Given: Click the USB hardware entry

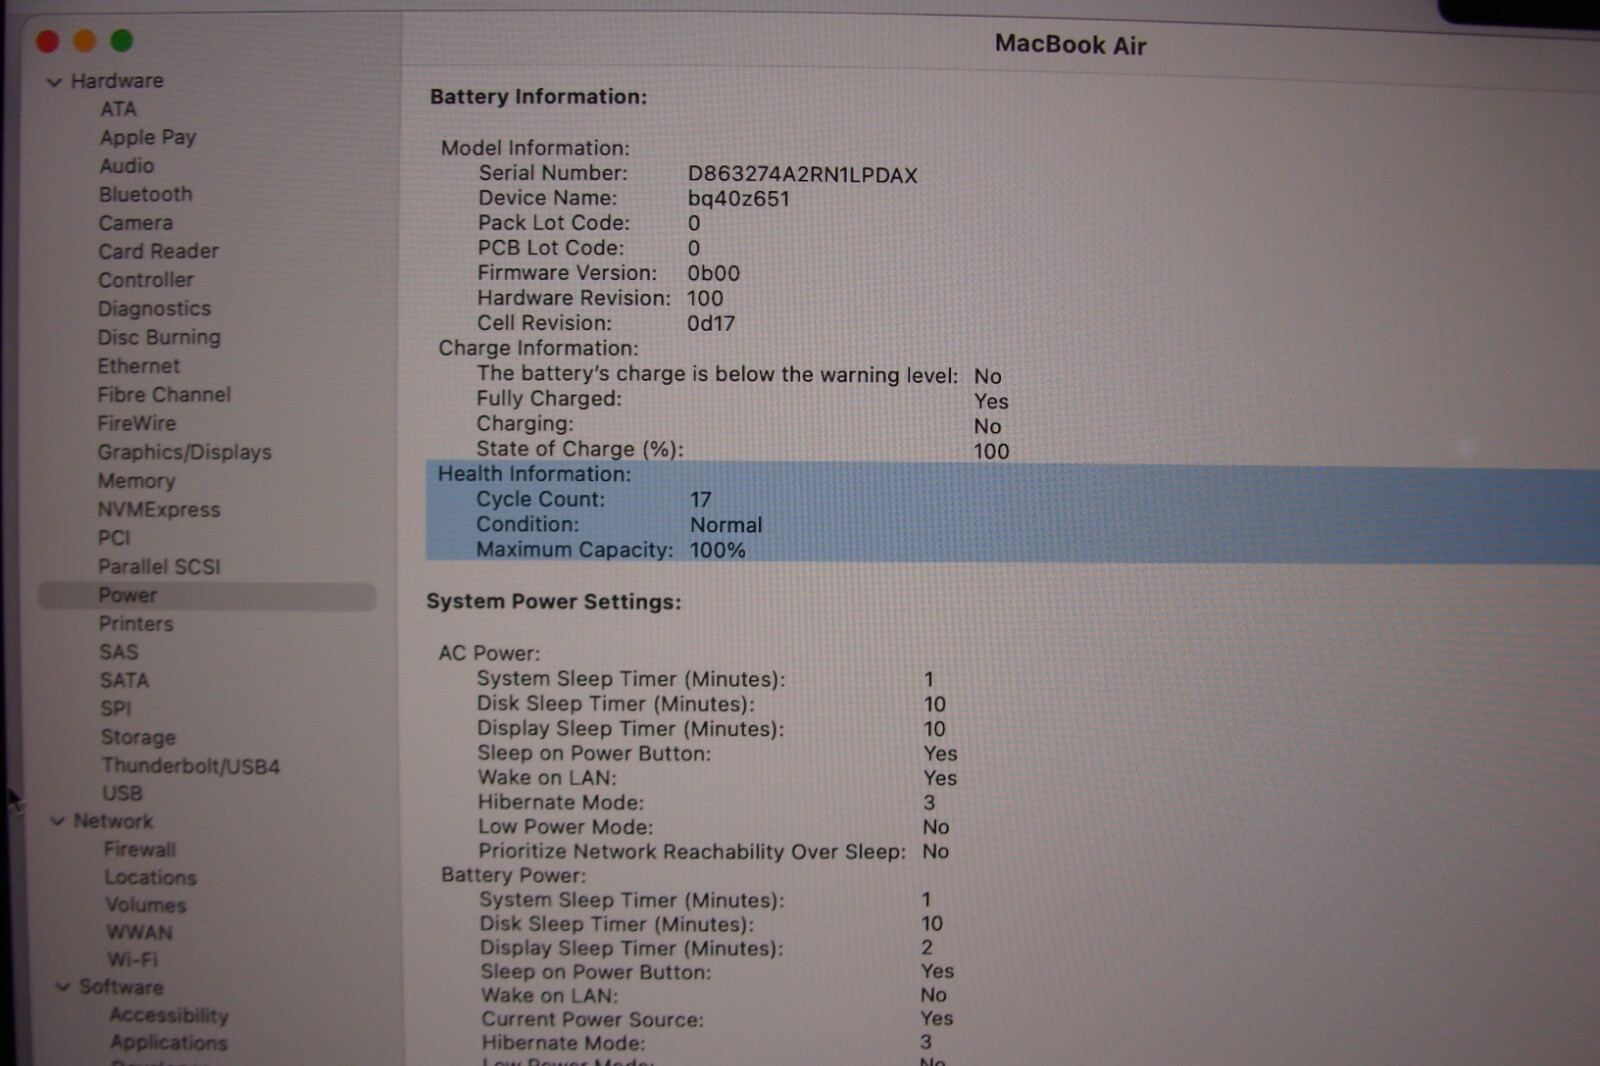Looking at the screenshot, I should [x=122, y=793].
